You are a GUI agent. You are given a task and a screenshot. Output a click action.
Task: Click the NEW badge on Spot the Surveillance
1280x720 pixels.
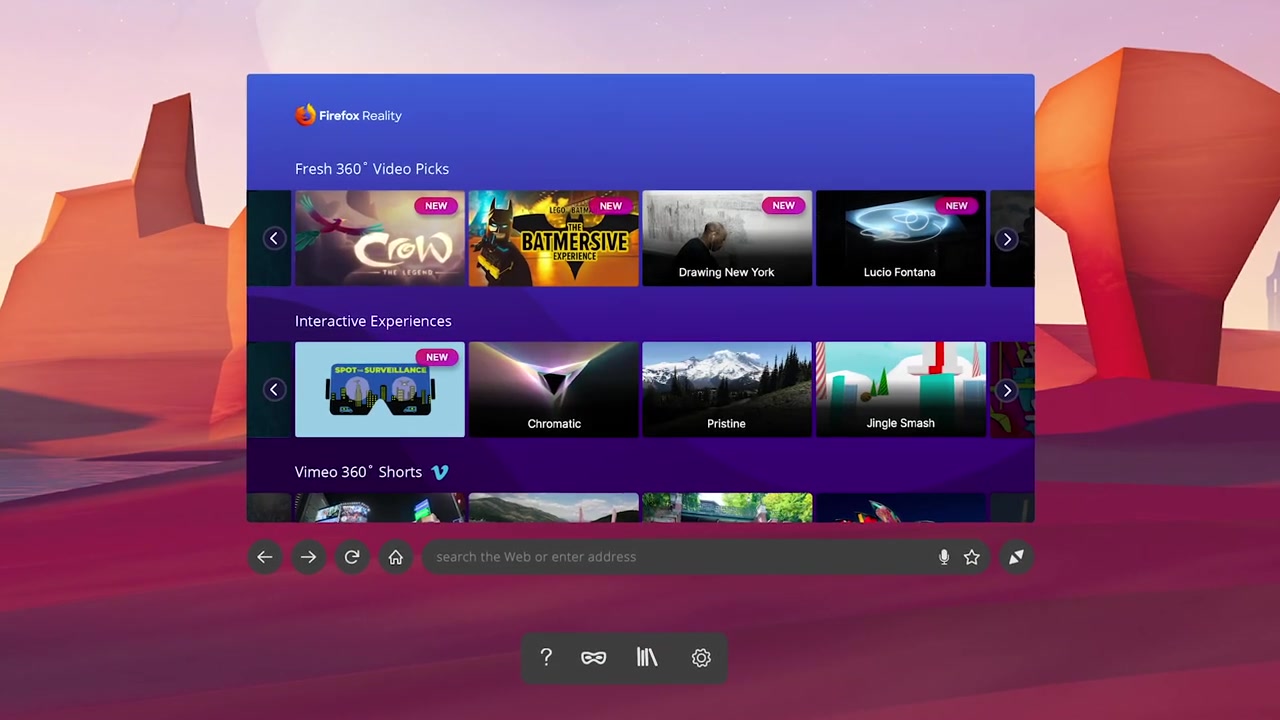pyautogui.click(x=437, y=357)
